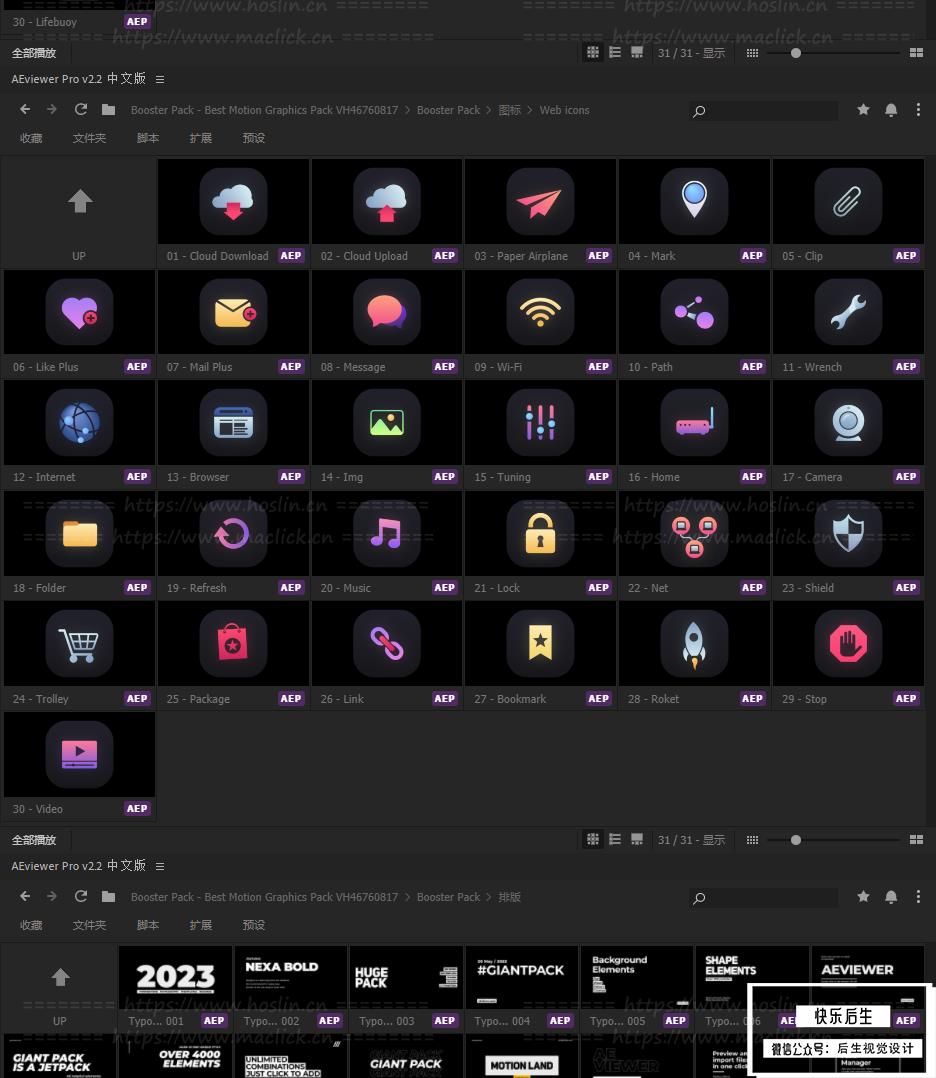Click 全部播放 above the Web icons panel
Viewport: 936px width, 1078px height.
34,53
